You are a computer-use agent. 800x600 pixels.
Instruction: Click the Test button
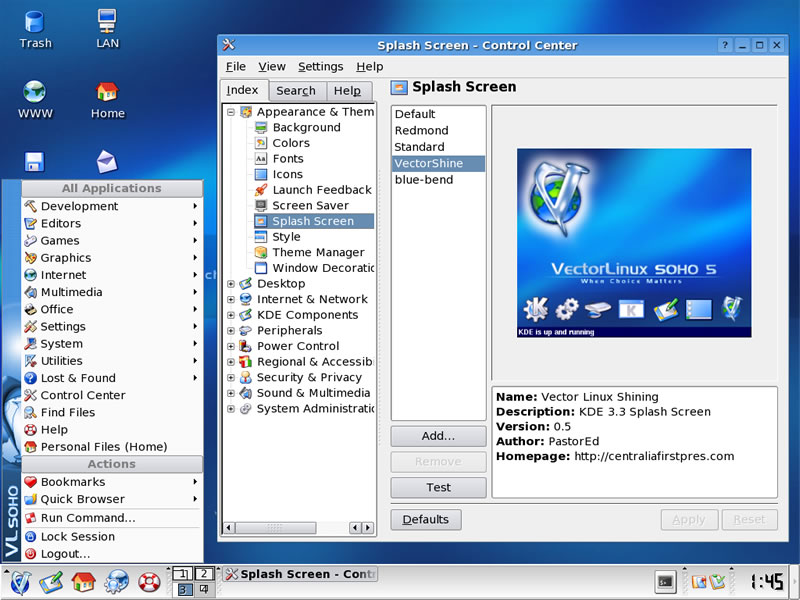coord(438,487)
